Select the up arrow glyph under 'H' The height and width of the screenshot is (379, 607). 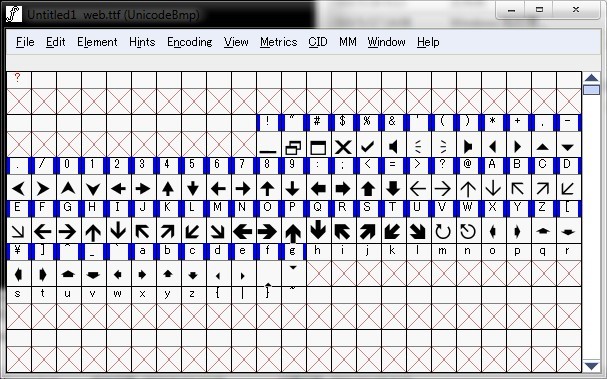coord(93,230)
